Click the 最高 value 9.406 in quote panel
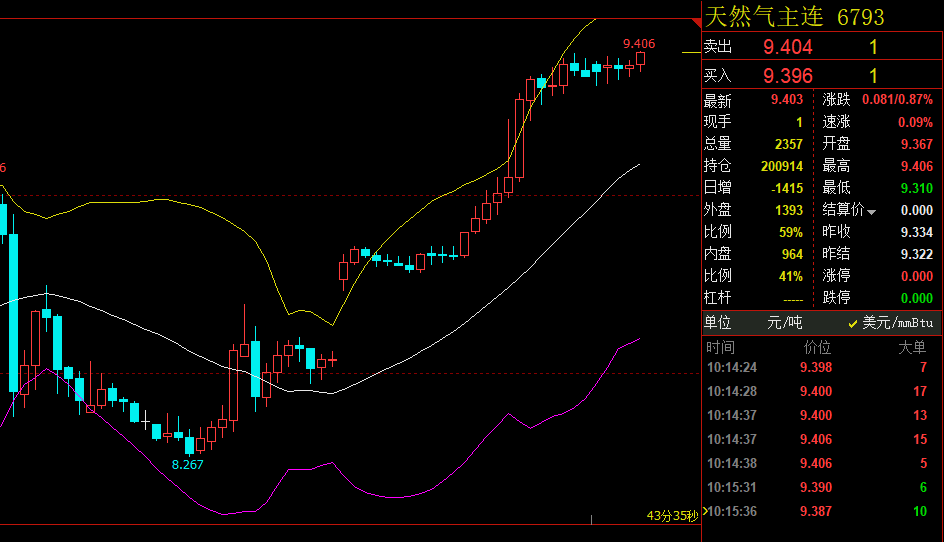The image size is (944, 542). click(917, 166)
